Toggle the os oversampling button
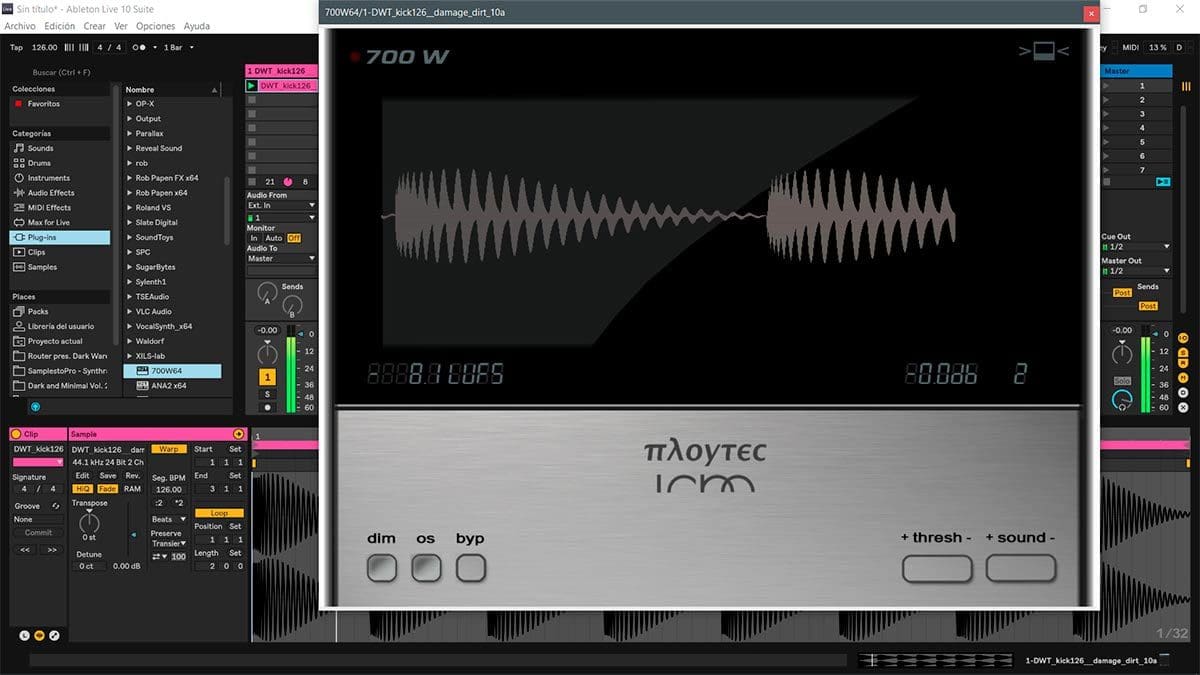1200x675 pixels. click(x=426, y=568)
